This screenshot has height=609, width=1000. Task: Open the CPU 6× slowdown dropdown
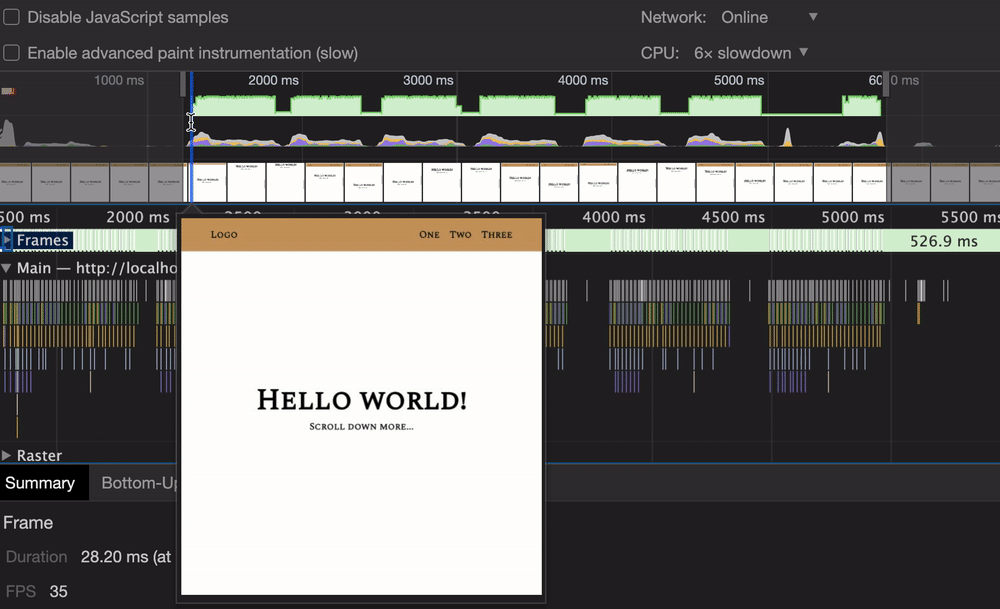pyautogui.click(x=750, y=53)
